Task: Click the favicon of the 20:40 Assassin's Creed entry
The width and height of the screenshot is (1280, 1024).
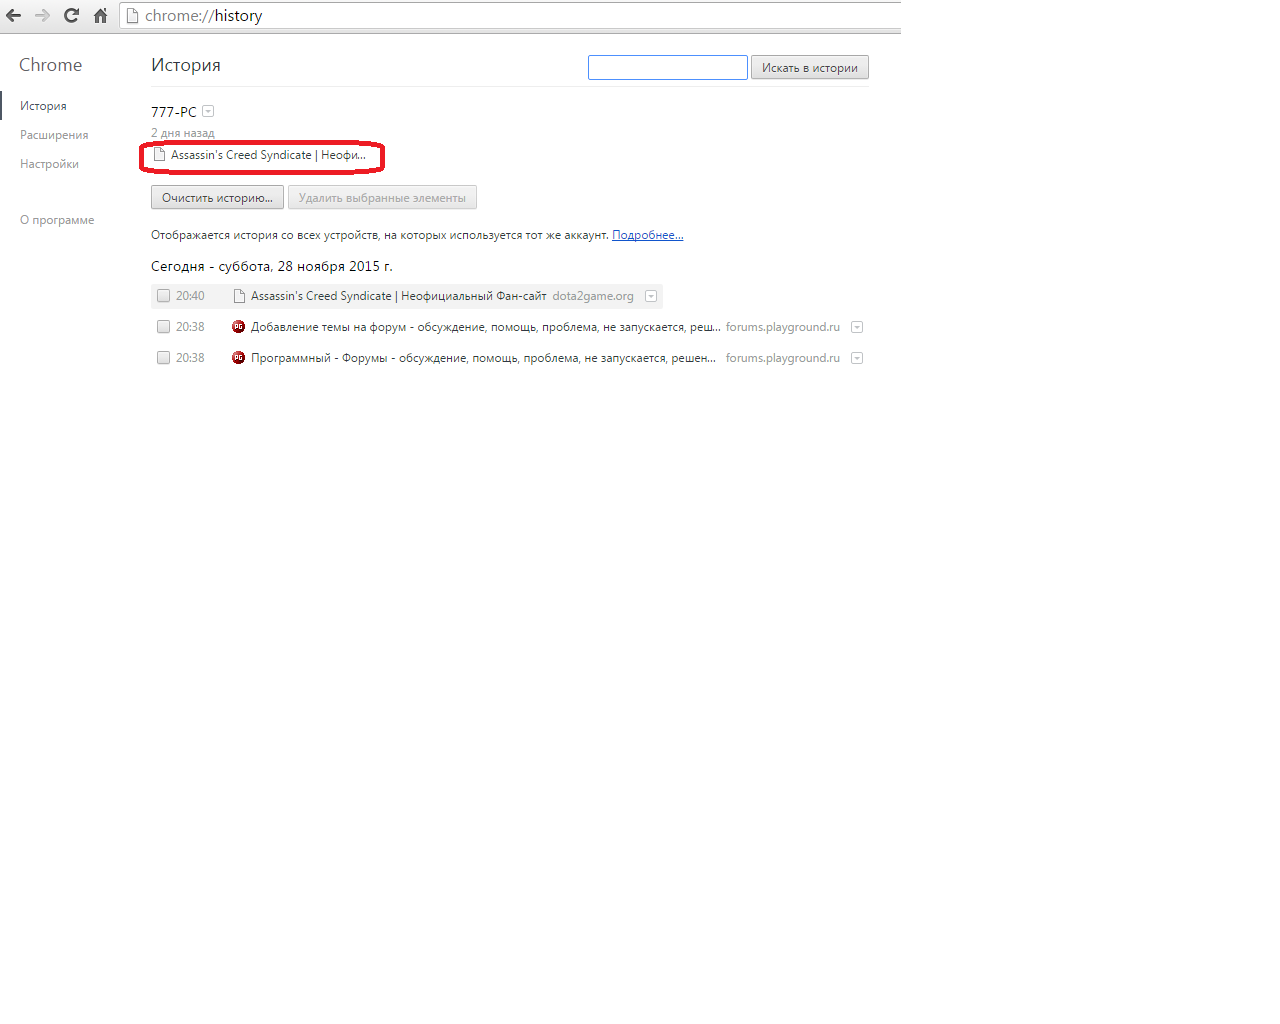Action: point(239,296)
